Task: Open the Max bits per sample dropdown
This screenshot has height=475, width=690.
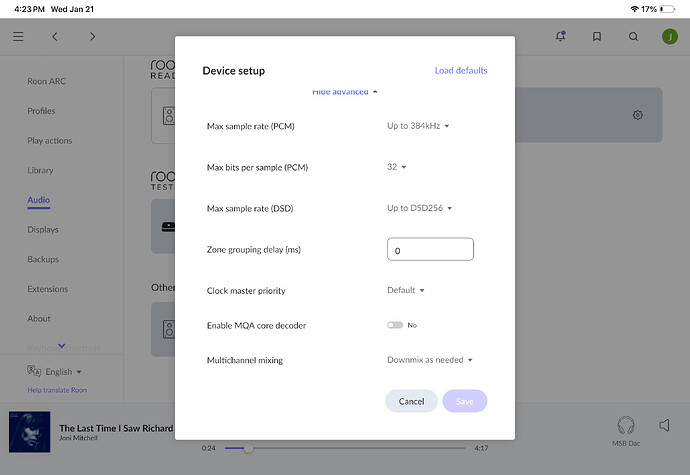Action: tap(397, 167)
